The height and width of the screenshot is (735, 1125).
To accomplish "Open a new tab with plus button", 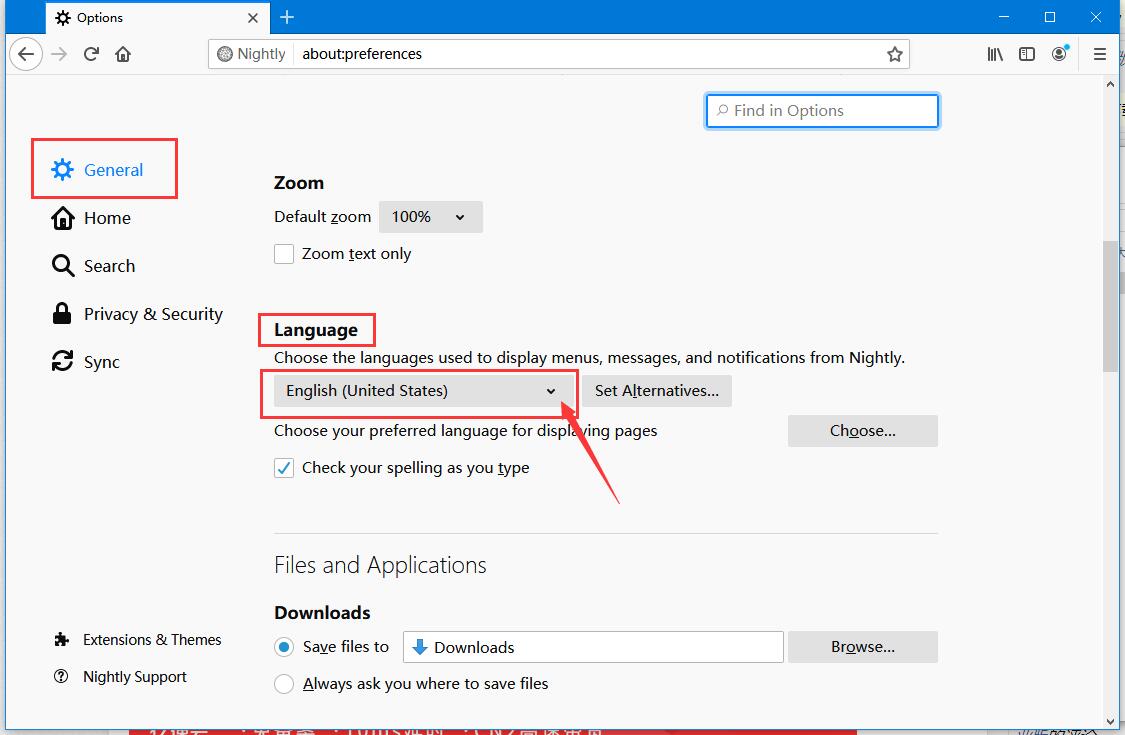I will (x=287, y=17).
